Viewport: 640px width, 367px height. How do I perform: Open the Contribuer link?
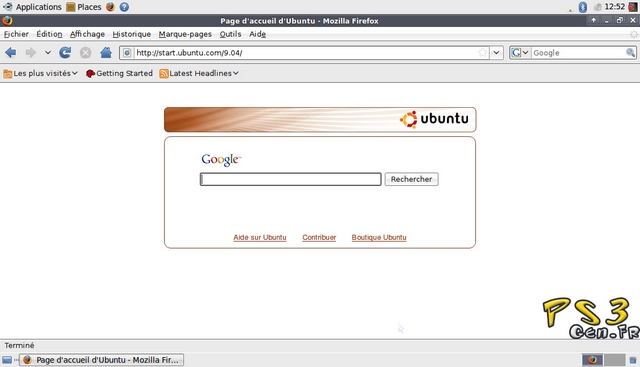(x=319, y=238)
